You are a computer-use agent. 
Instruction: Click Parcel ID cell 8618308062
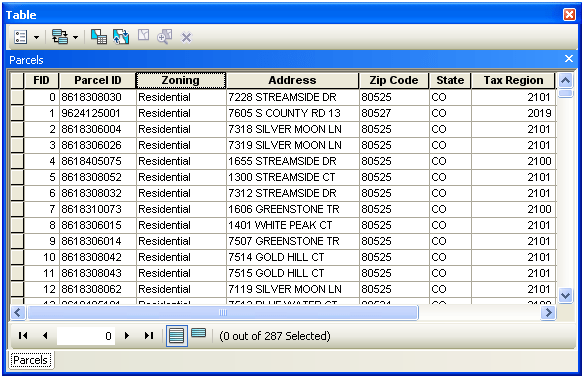[x=98, y=289]
